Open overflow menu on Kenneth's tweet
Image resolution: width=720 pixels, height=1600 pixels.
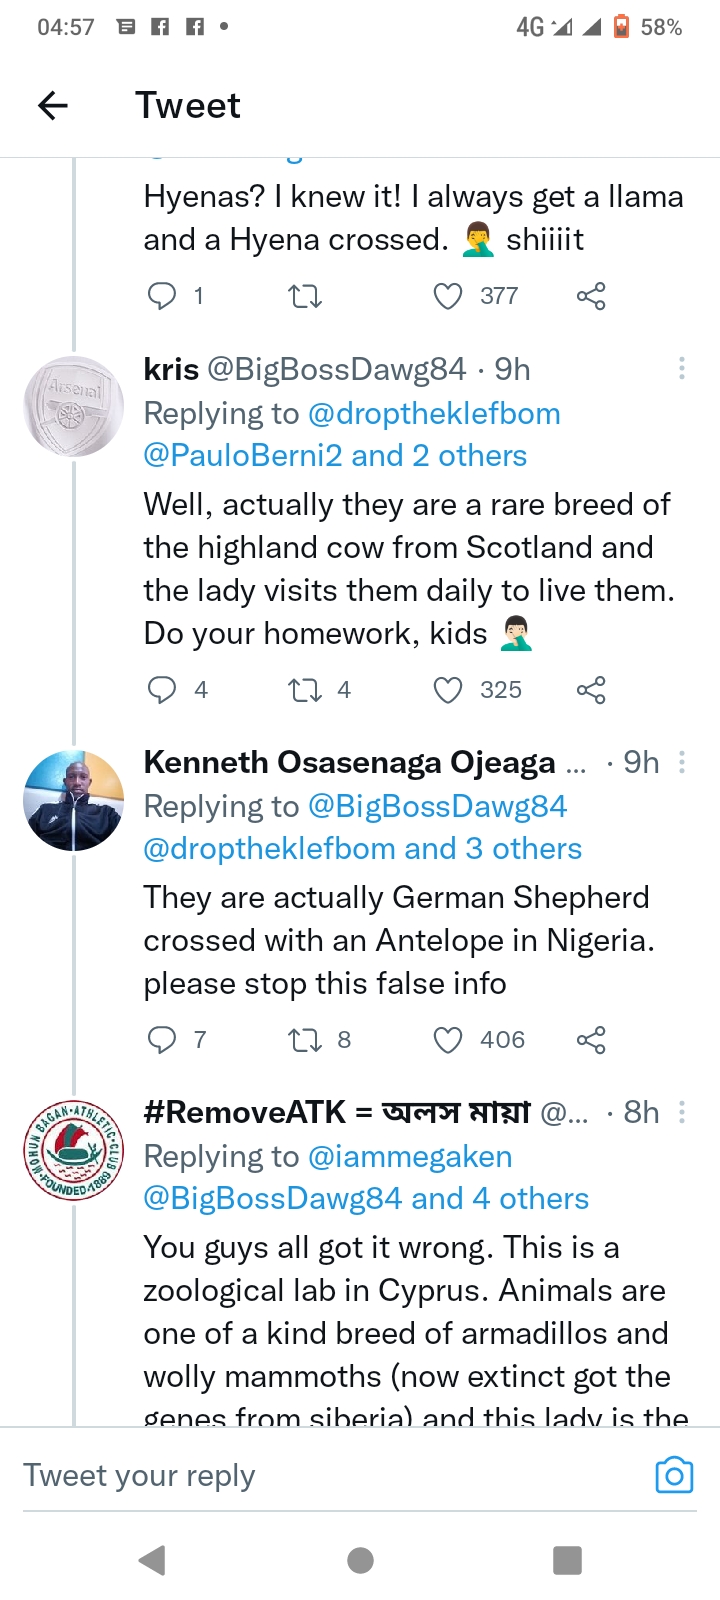682,762
